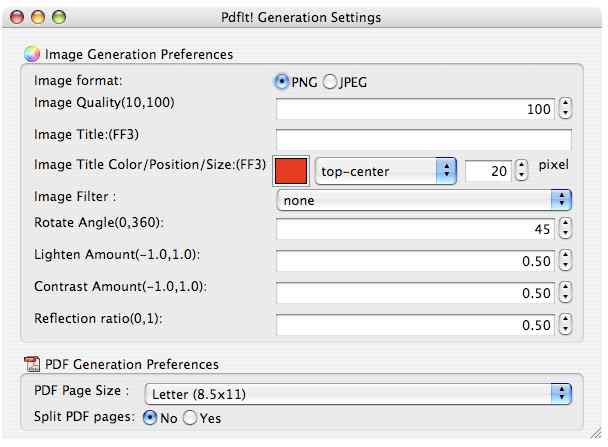Screen dimensions: 608x447
Task: Click the Image Quality stepper arrows
Action: [x=565, y=110]
